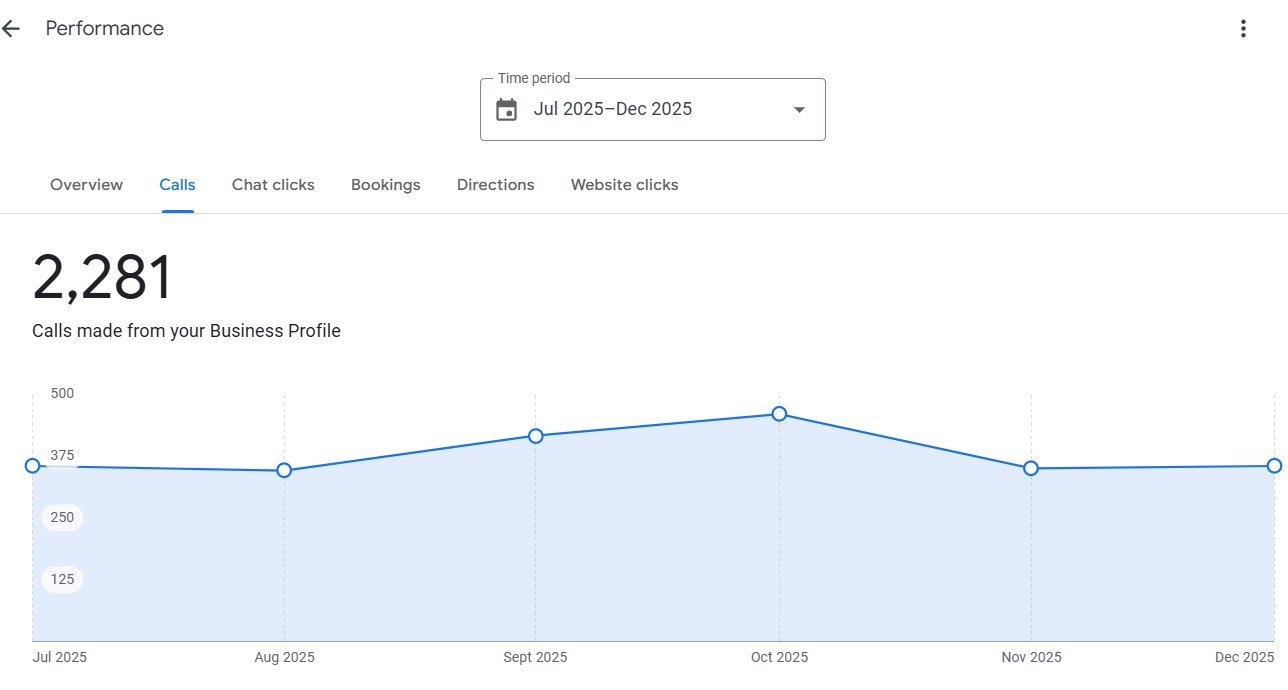1288x690 pixels.
Task: Click the back arrow next to Performance
Action: tap(11, 29)
